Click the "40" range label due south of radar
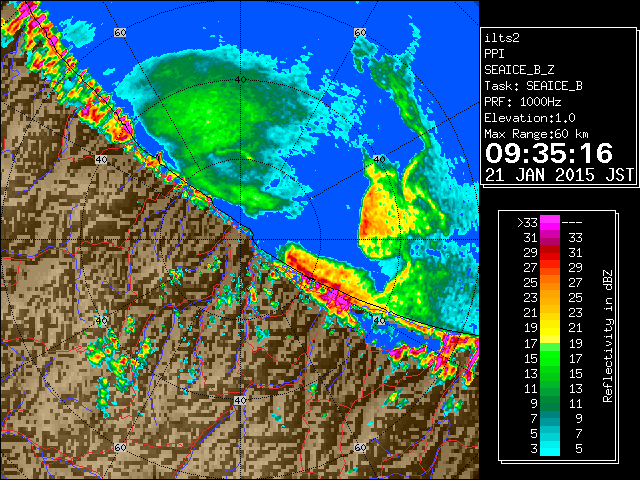 240,400
